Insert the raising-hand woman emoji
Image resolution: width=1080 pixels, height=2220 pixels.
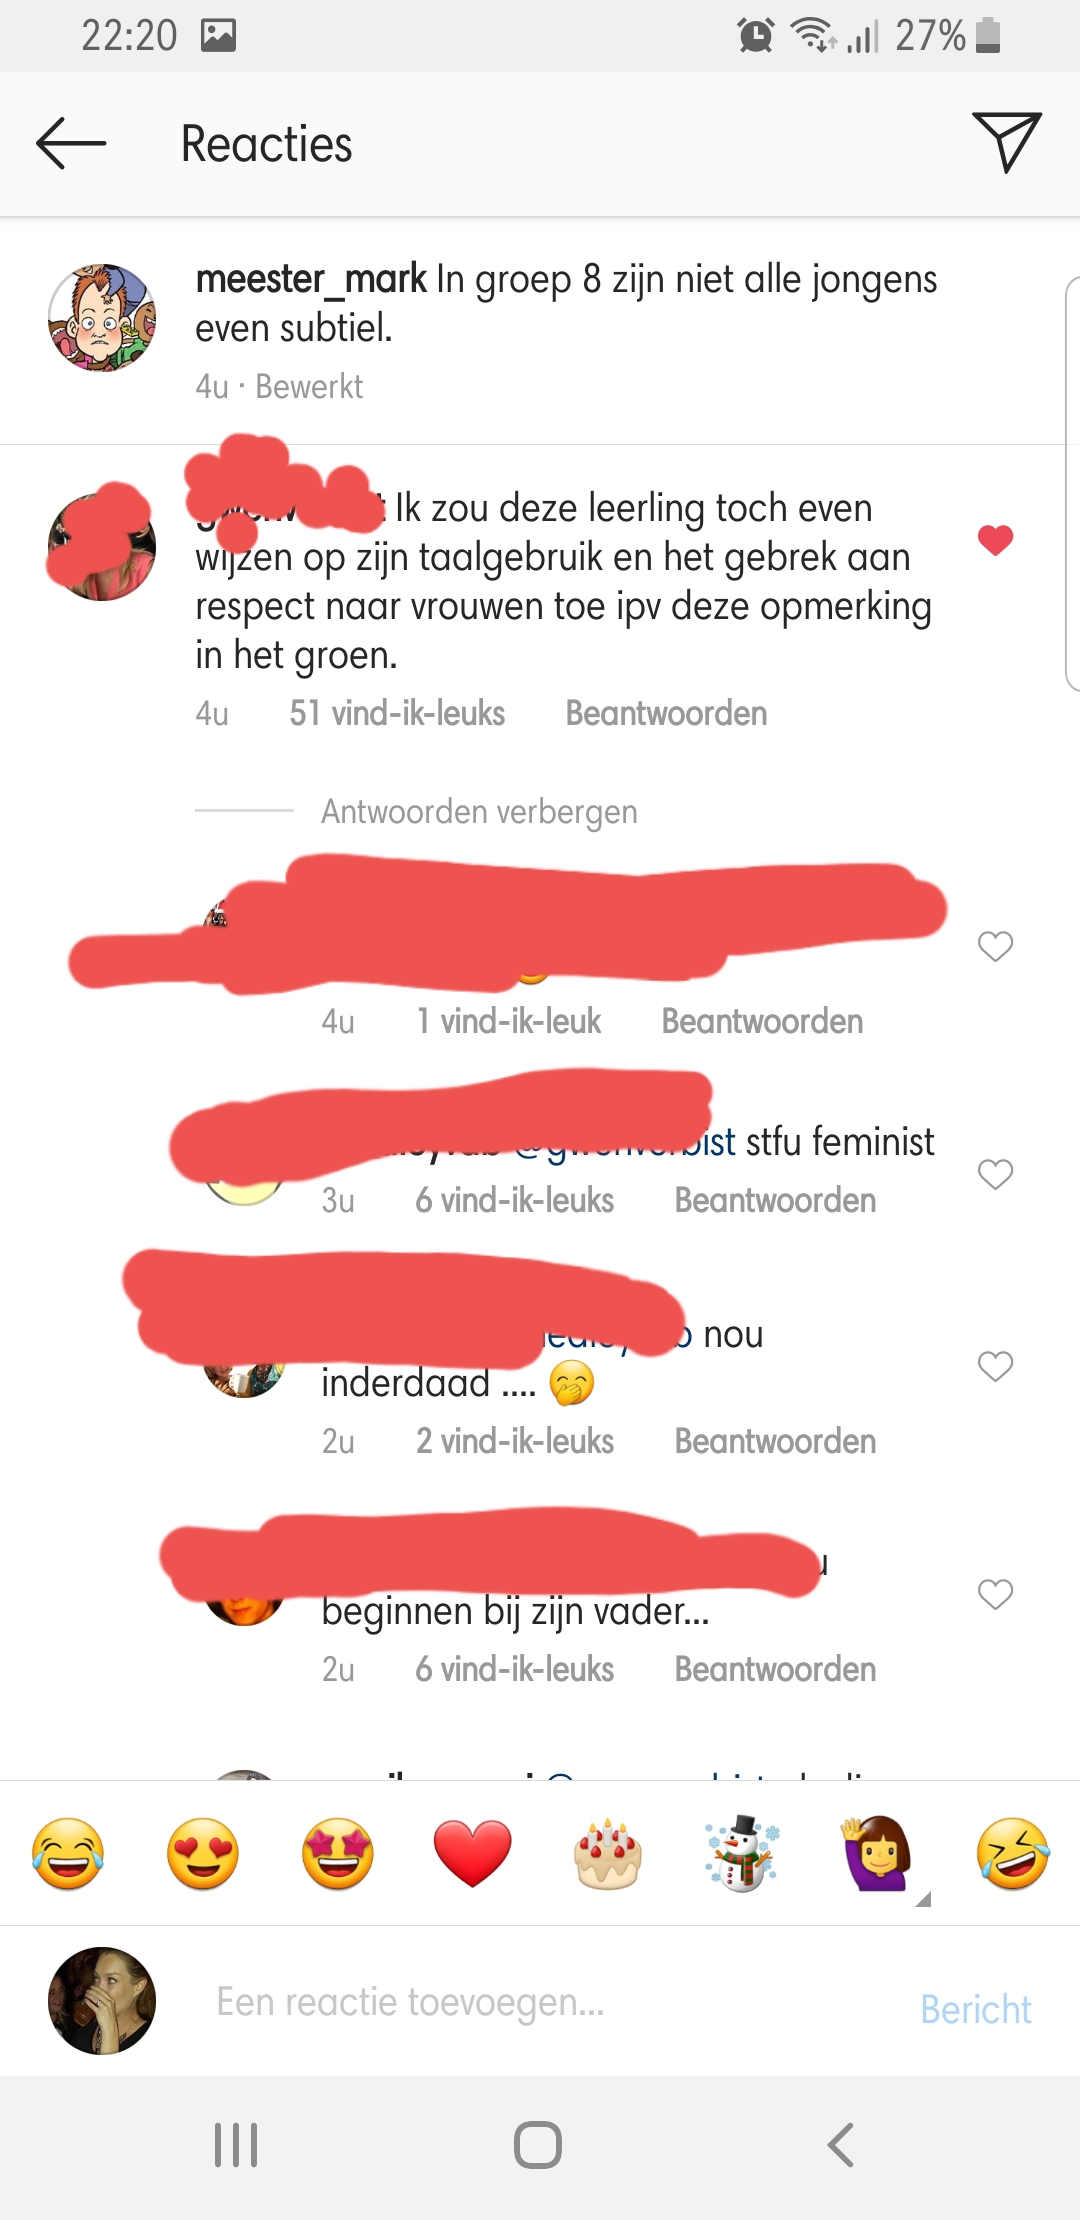[x=878, y=1853]
